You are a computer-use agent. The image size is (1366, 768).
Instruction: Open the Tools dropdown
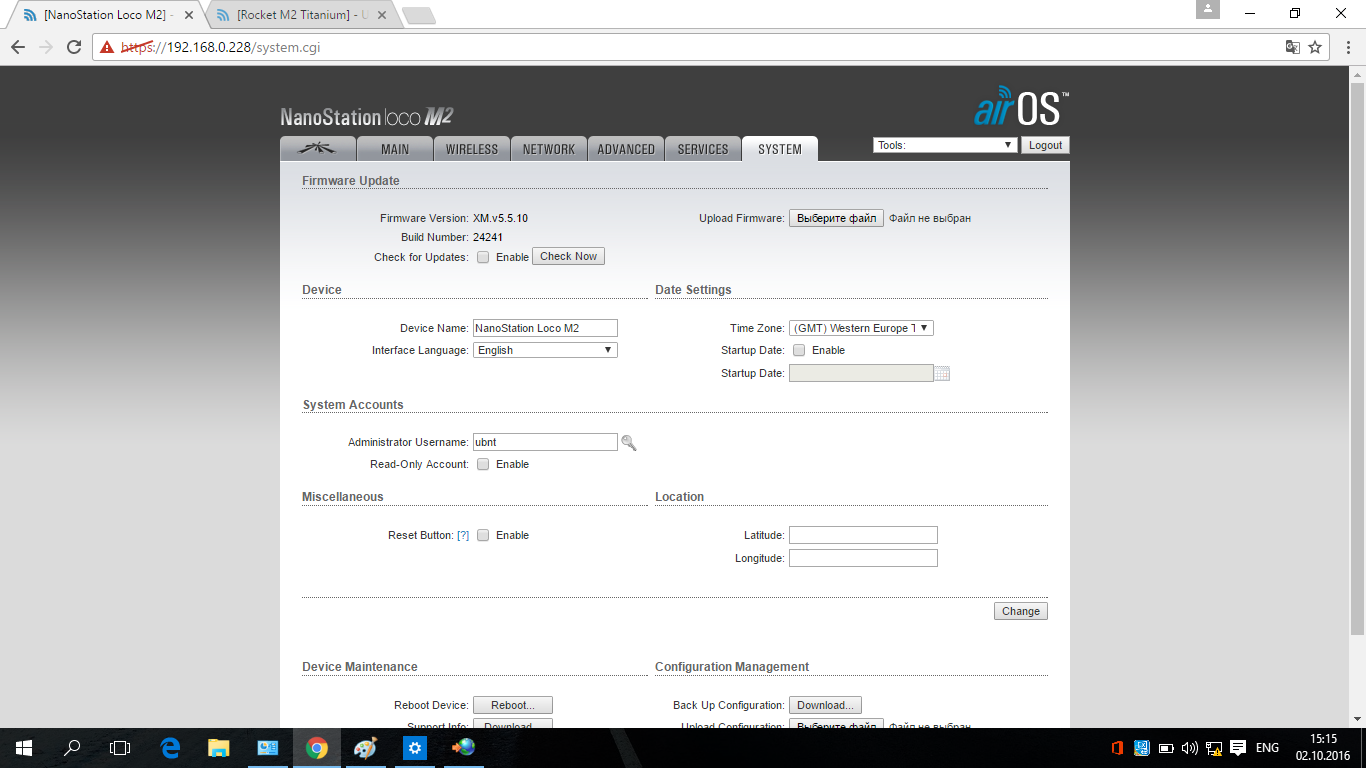click(945, 145)
